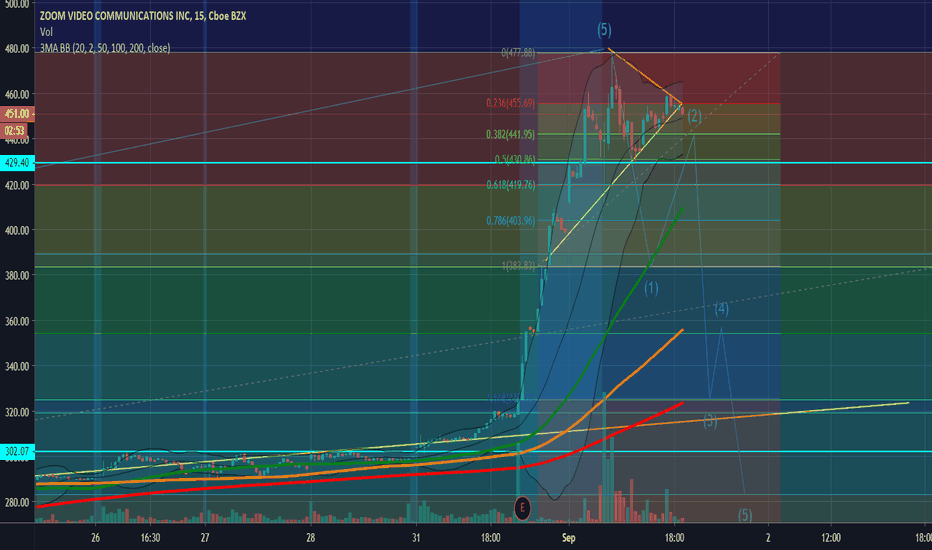This screenshot has width=932, height=550.
Task: Click the 280.00 price axis label
Action: [17, 502]
